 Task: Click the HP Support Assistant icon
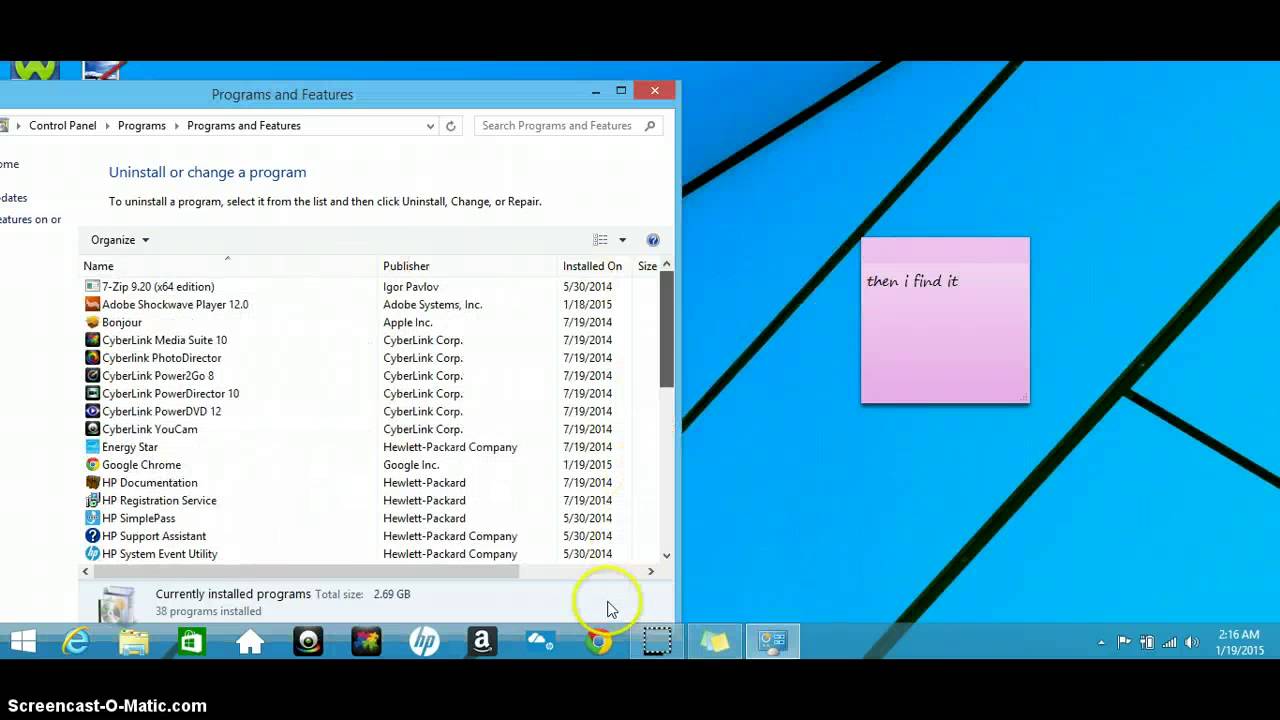click(x=92, y=536)
